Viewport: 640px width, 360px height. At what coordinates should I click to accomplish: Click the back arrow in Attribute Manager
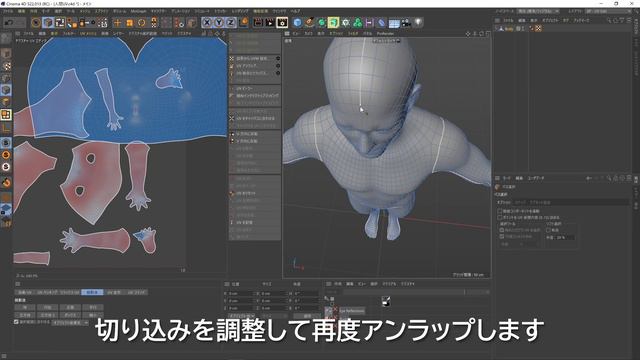[x=589, y=178]
